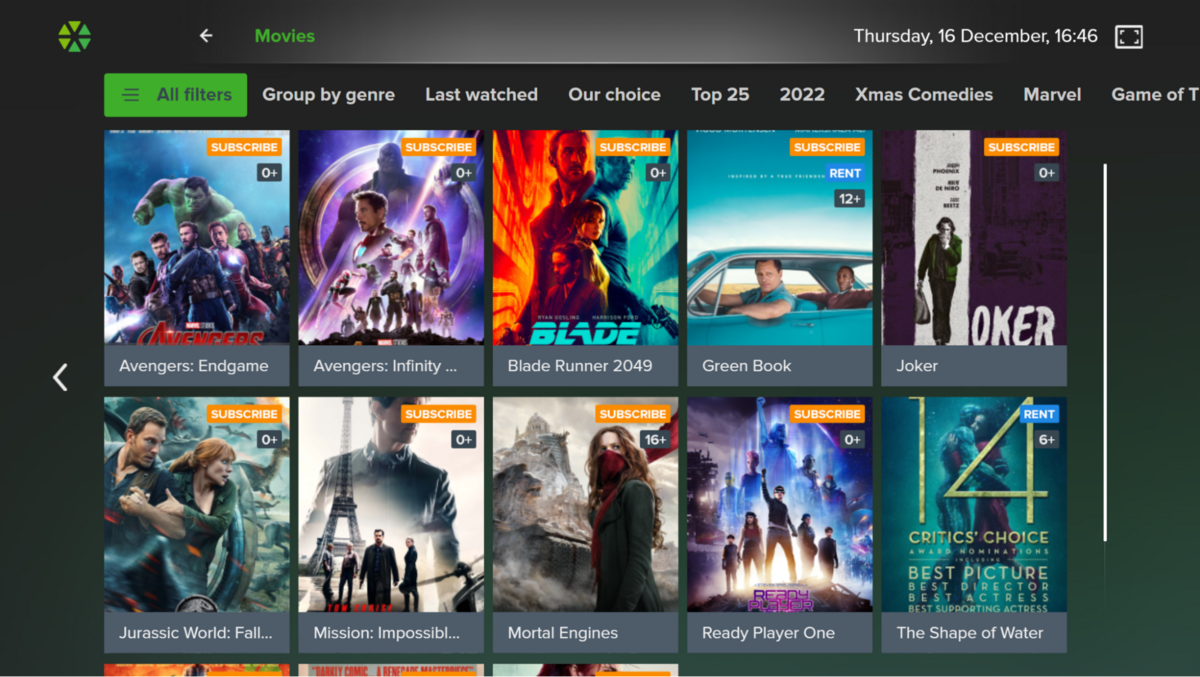The image size is (1200, 677).
Task: Open the Ready Player One poster
Action: (x=779, y=505)
